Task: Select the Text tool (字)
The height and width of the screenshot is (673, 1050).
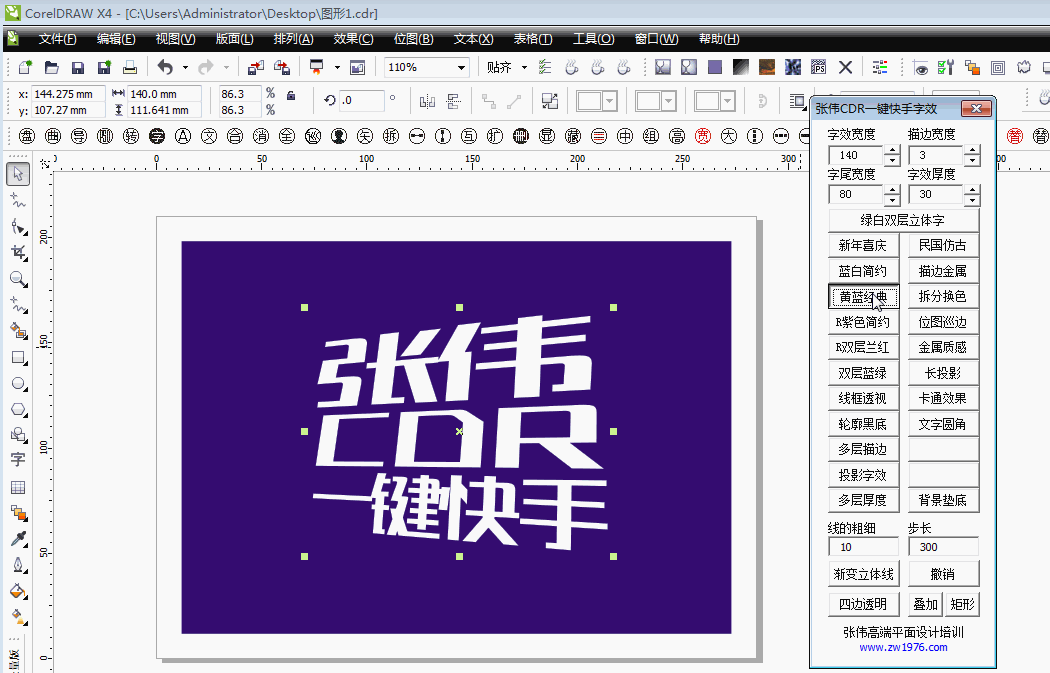Action: pos(18,459)
